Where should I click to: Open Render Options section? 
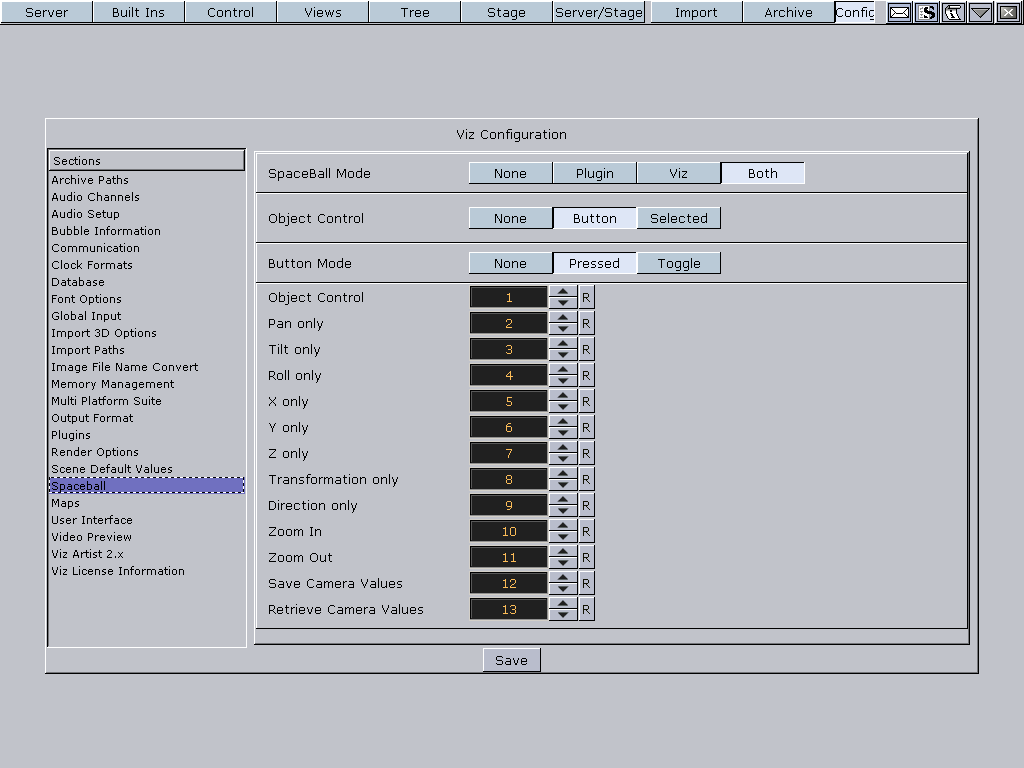pos(95,452)
